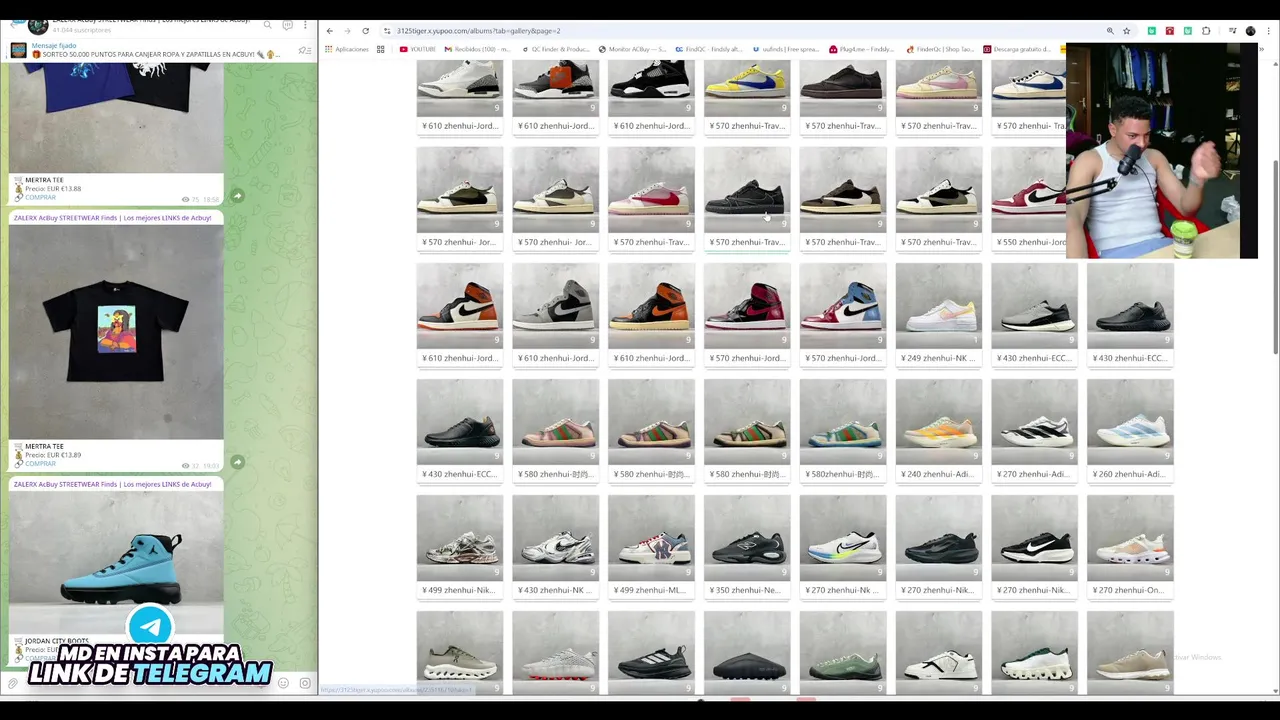The height and width of the screenshot is (720, 1280).
Task: Go back in the browser history
Action: [x=330, y=31]
